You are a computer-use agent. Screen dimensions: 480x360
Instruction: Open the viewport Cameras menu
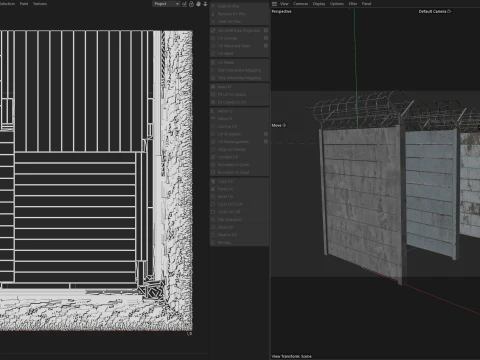pyautogui.click(x=300, y=4)
